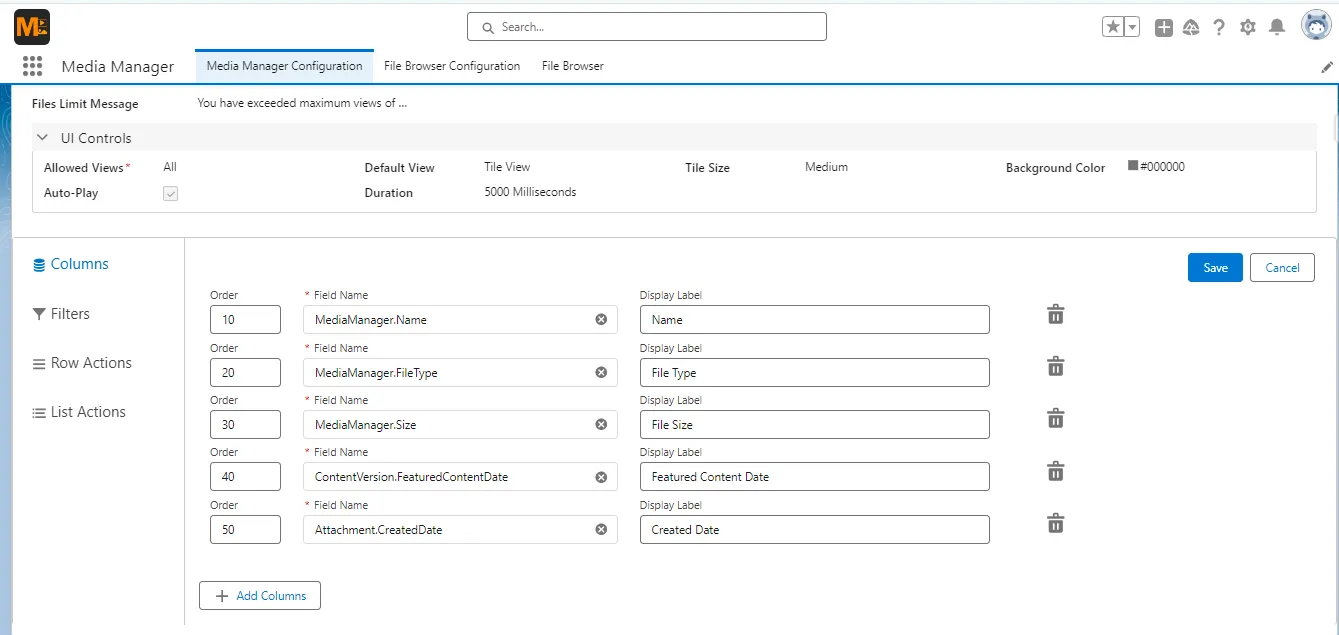Viewport: 1339px width, 635px height.
Task: Click the Order field containing 10
Action: click(x=245, y=320)
